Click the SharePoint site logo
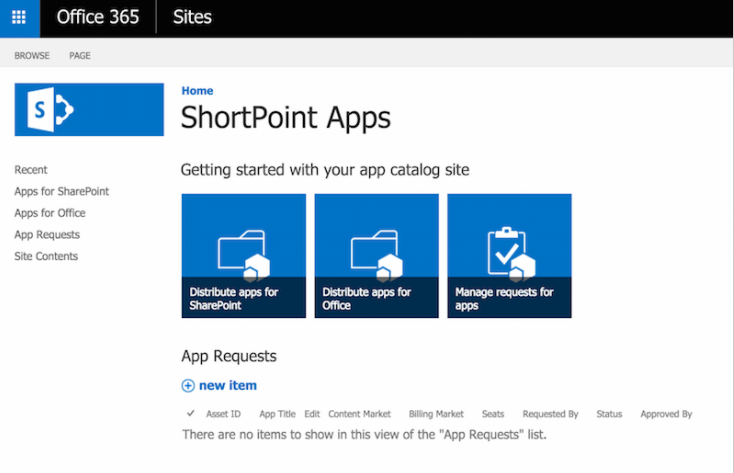This screenshot has height=473, width=734. coord(89,110)
